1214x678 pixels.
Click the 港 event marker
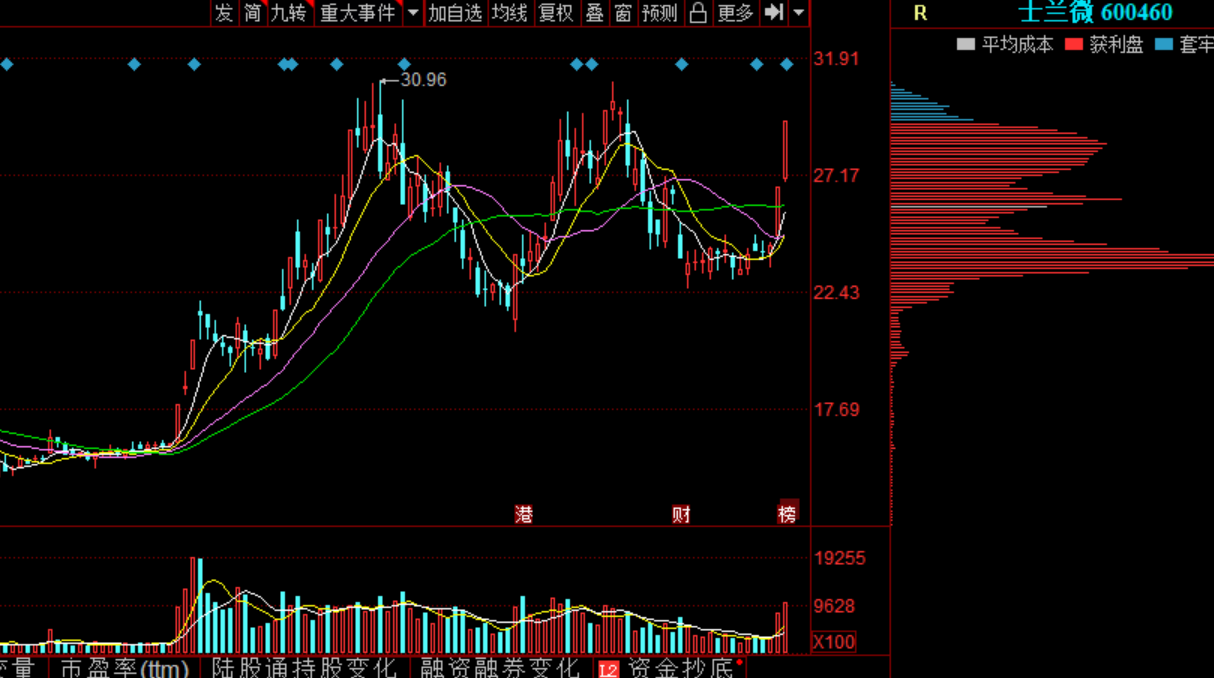[524, 514]
